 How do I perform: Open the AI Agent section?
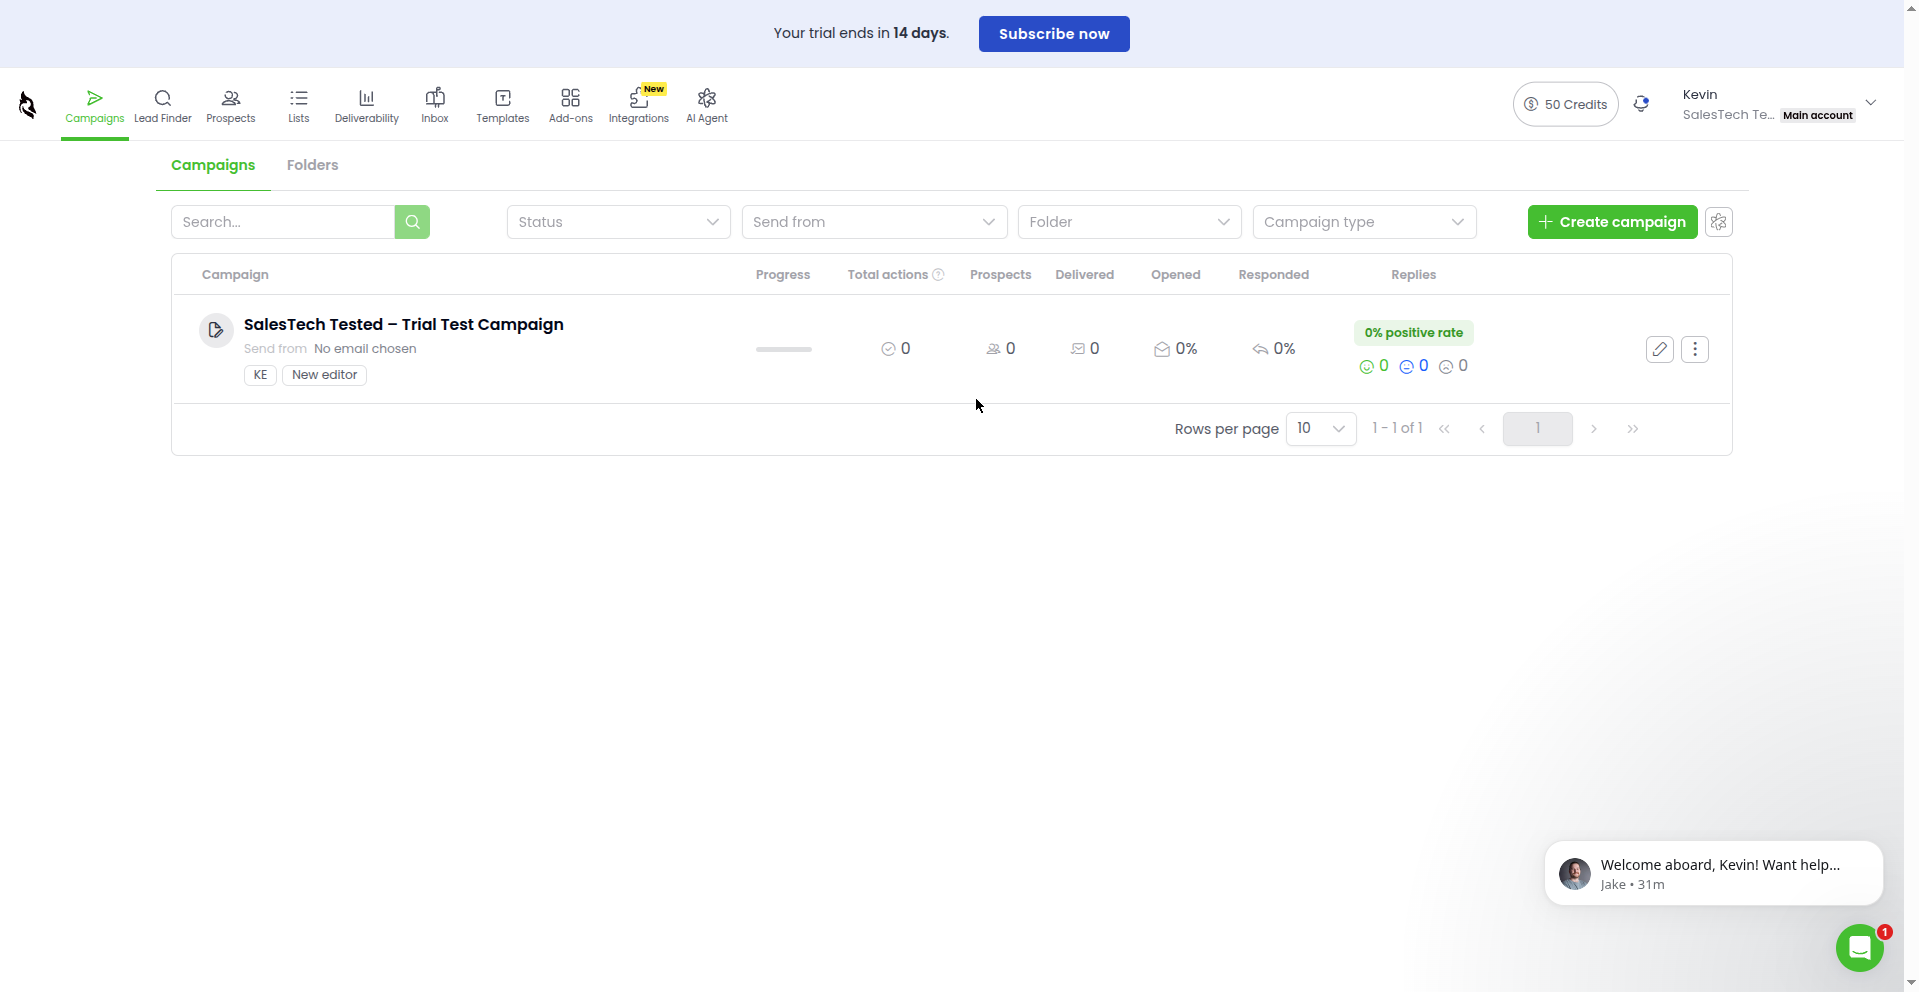pos(707,106)
